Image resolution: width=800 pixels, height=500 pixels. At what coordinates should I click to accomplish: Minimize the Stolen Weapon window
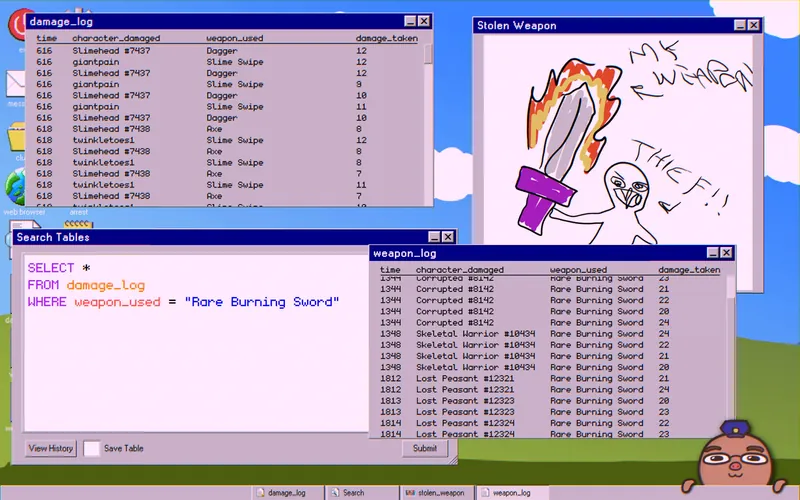click(740, 25)
